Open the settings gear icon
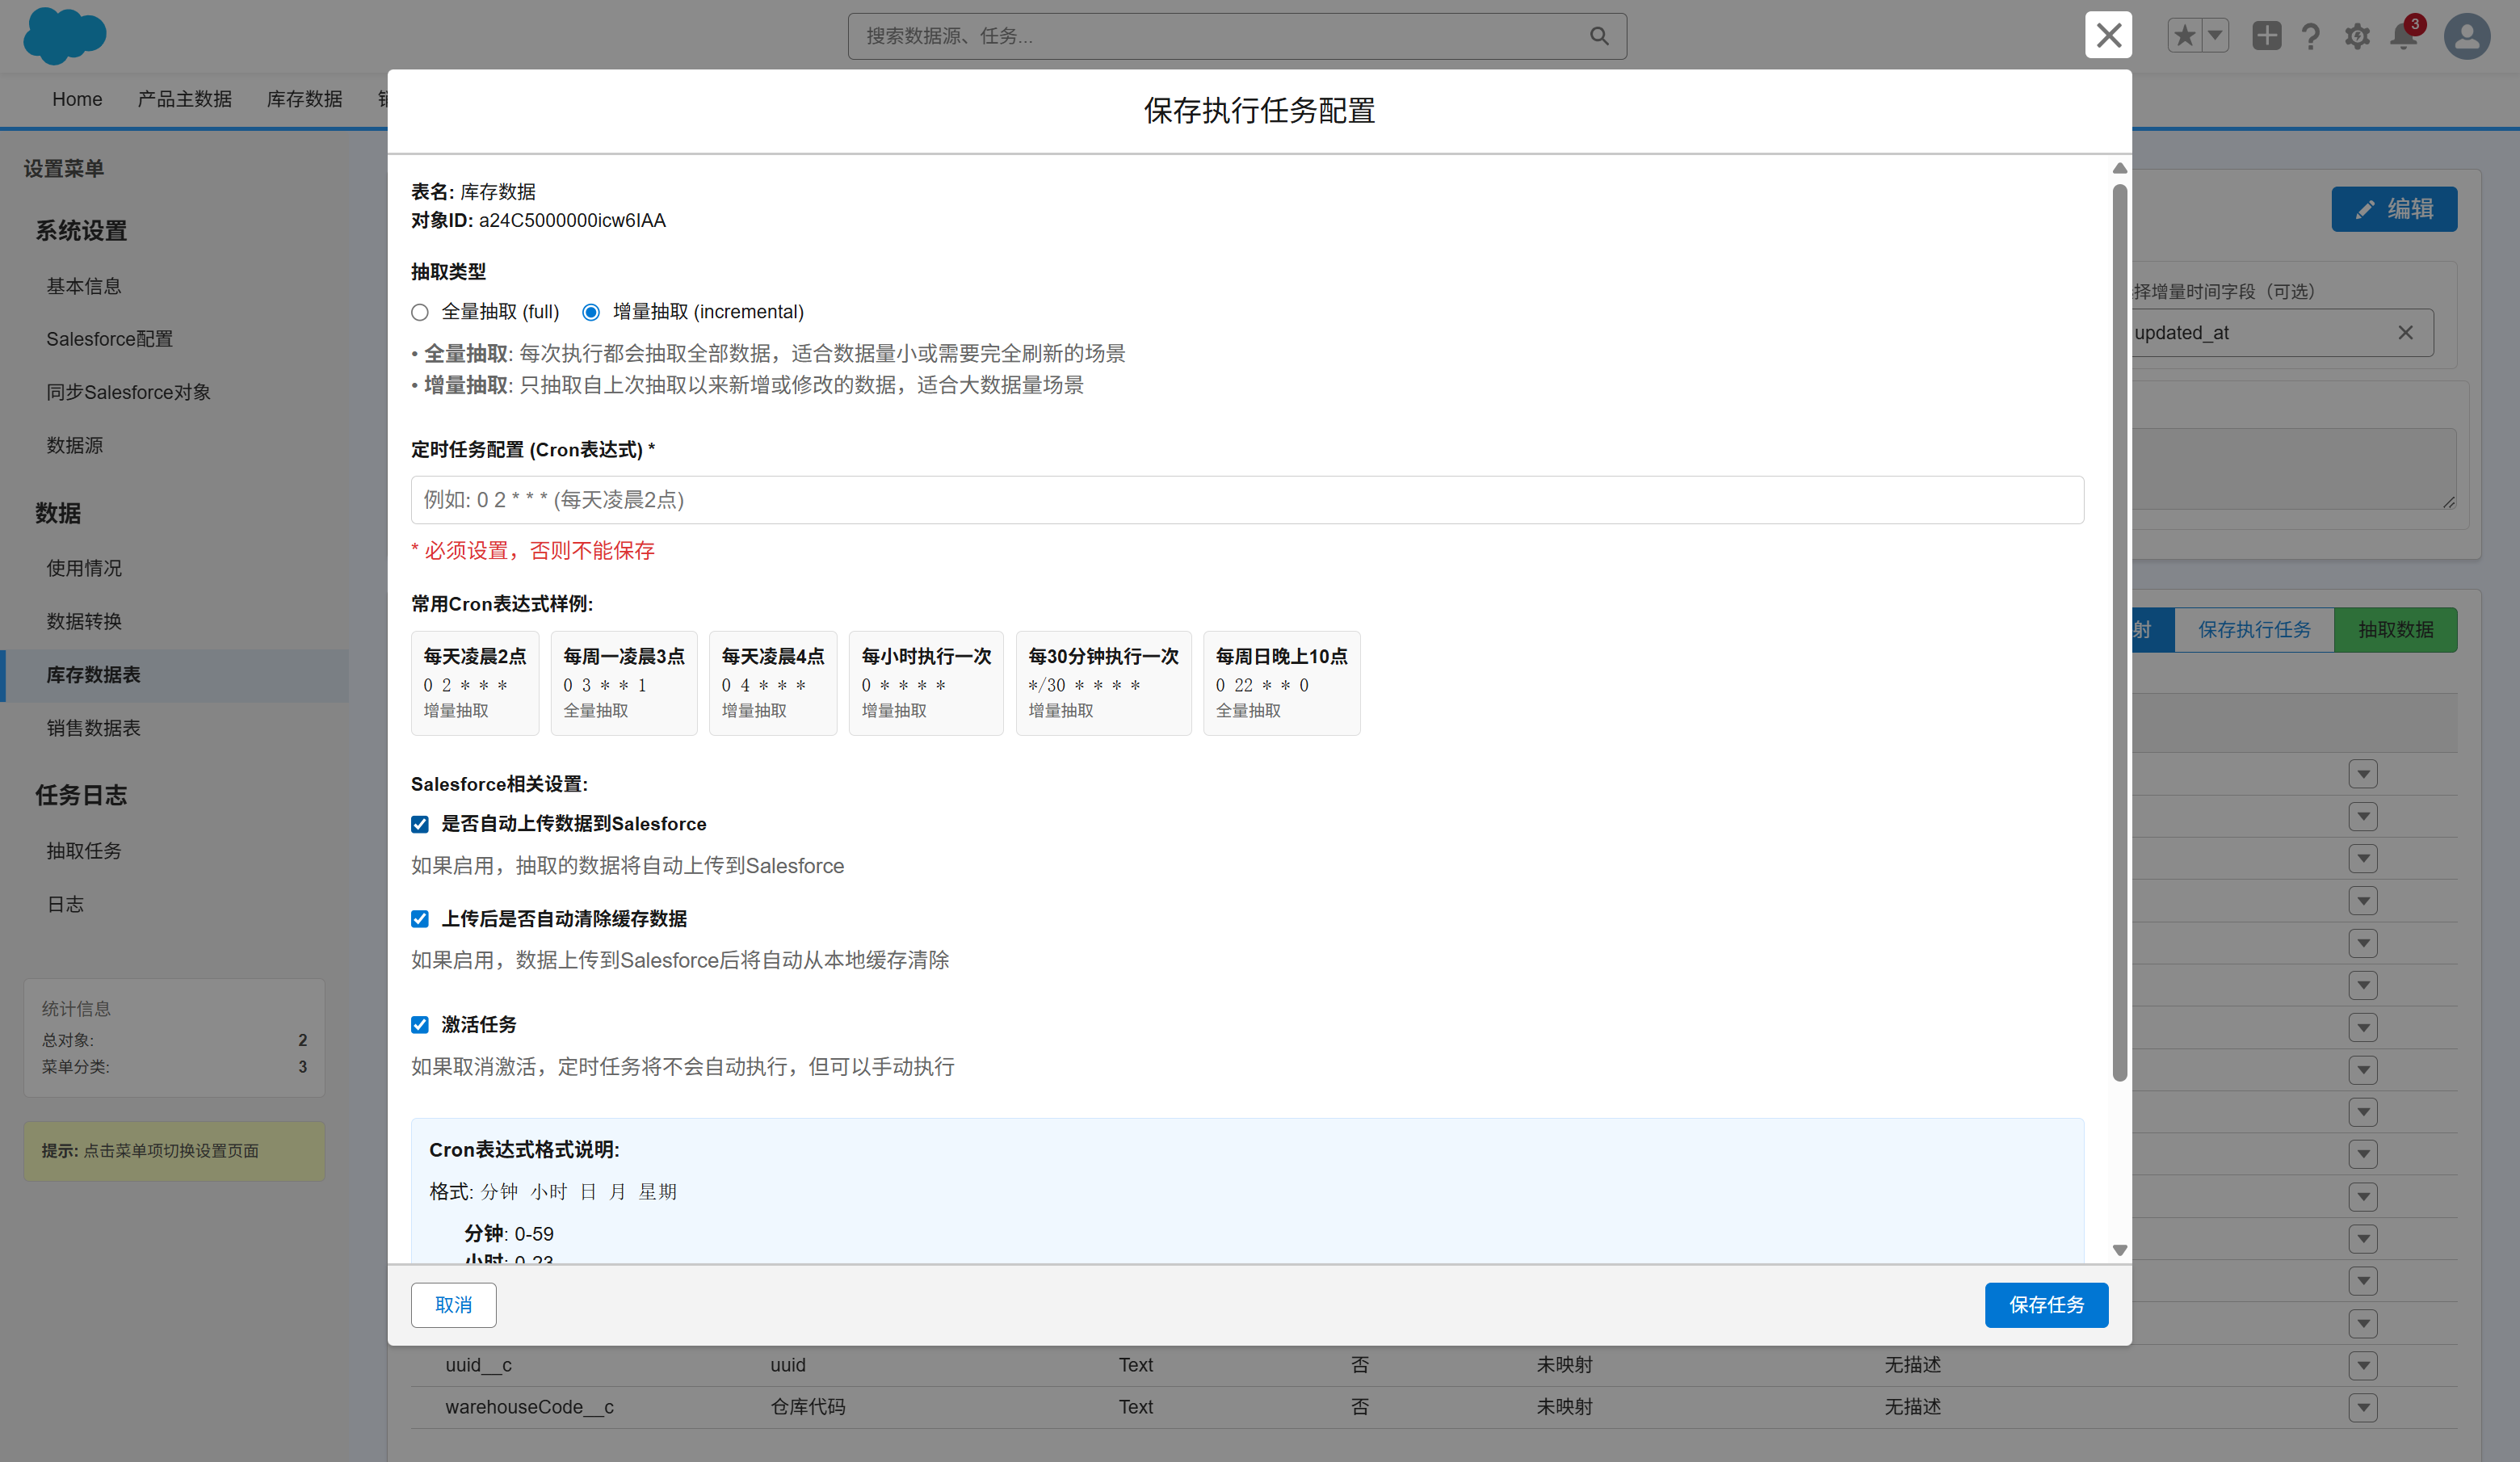Screen dimensions: 2520x1462 pyautogui.click(x=2357, y=36)
